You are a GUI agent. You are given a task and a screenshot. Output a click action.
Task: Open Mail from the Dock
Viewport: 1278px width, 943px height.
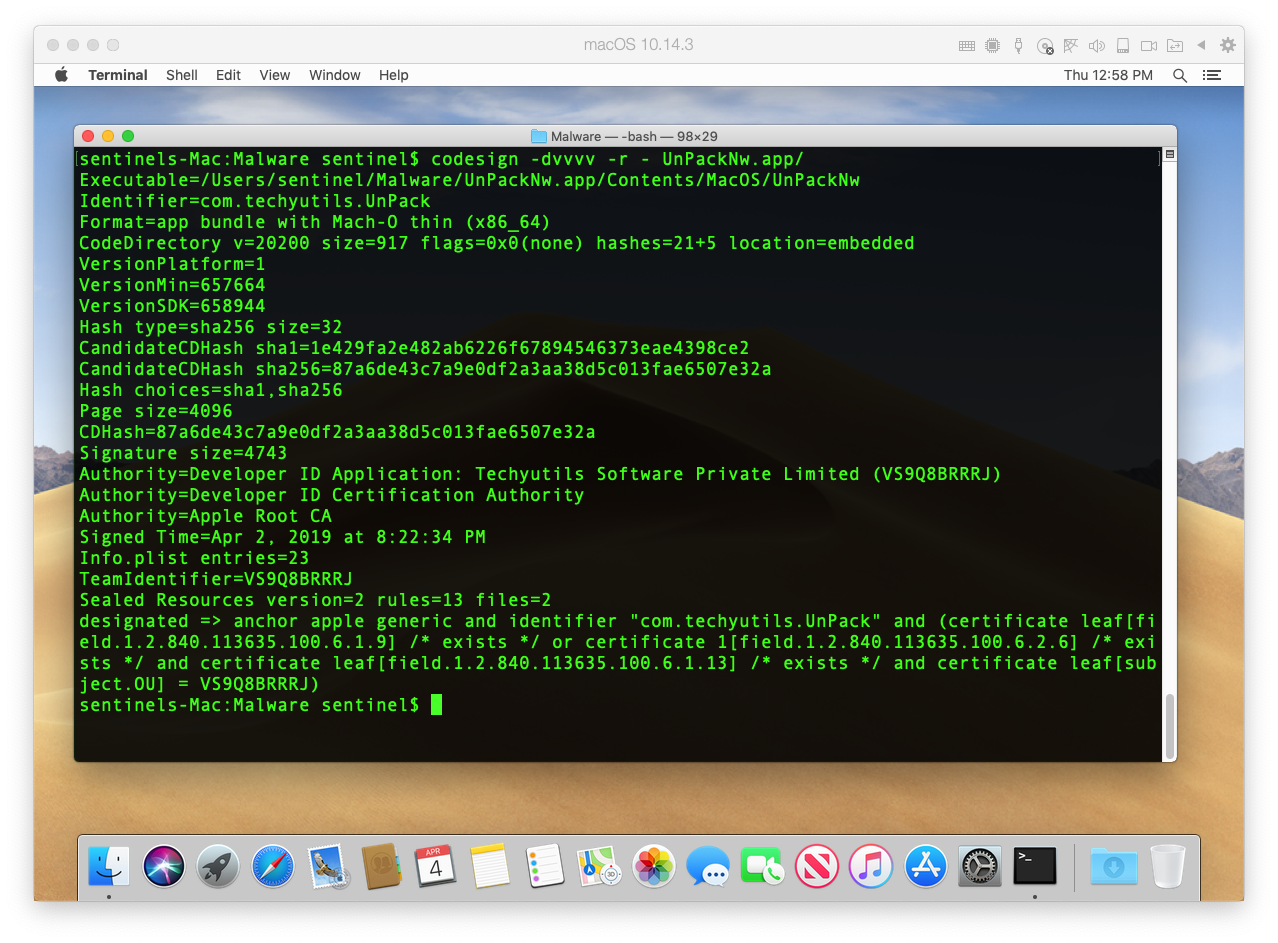click(326, 865)
